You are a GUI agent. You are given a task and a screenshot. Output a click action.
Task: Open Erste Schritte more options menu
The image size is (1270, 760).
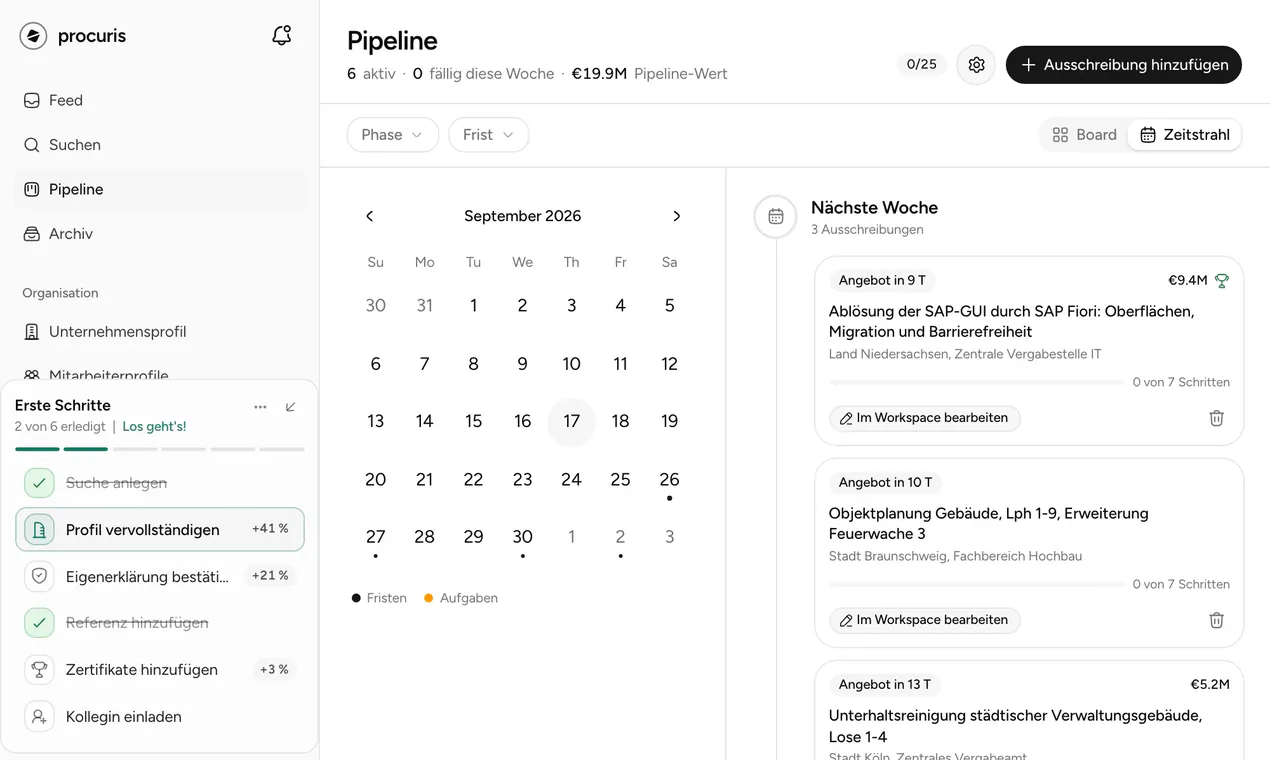tap(260, 407)
